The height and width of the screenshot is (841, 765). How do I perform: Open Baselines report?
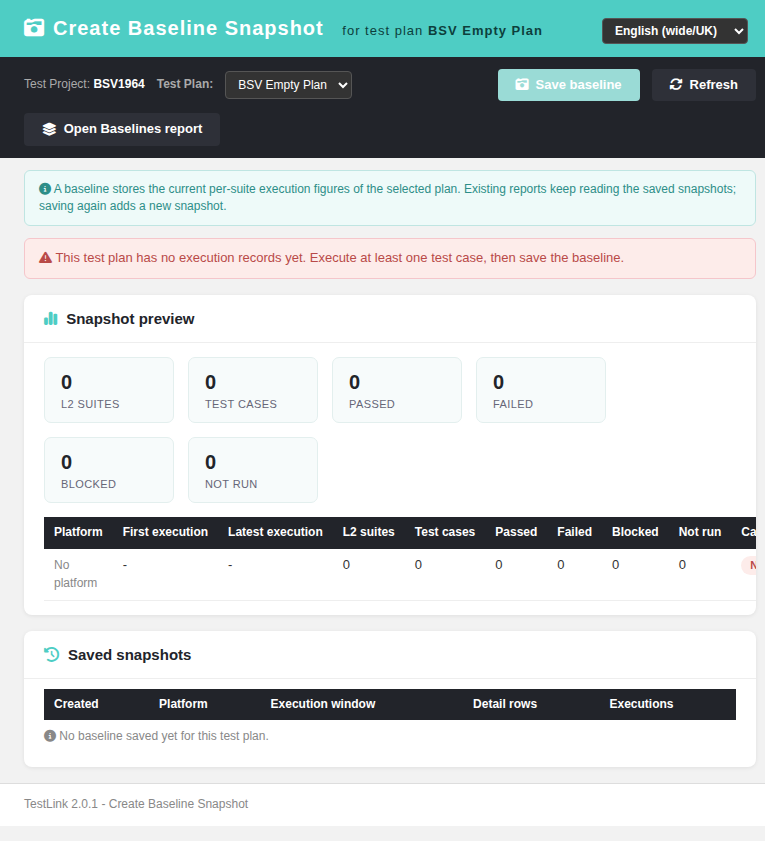122,129
